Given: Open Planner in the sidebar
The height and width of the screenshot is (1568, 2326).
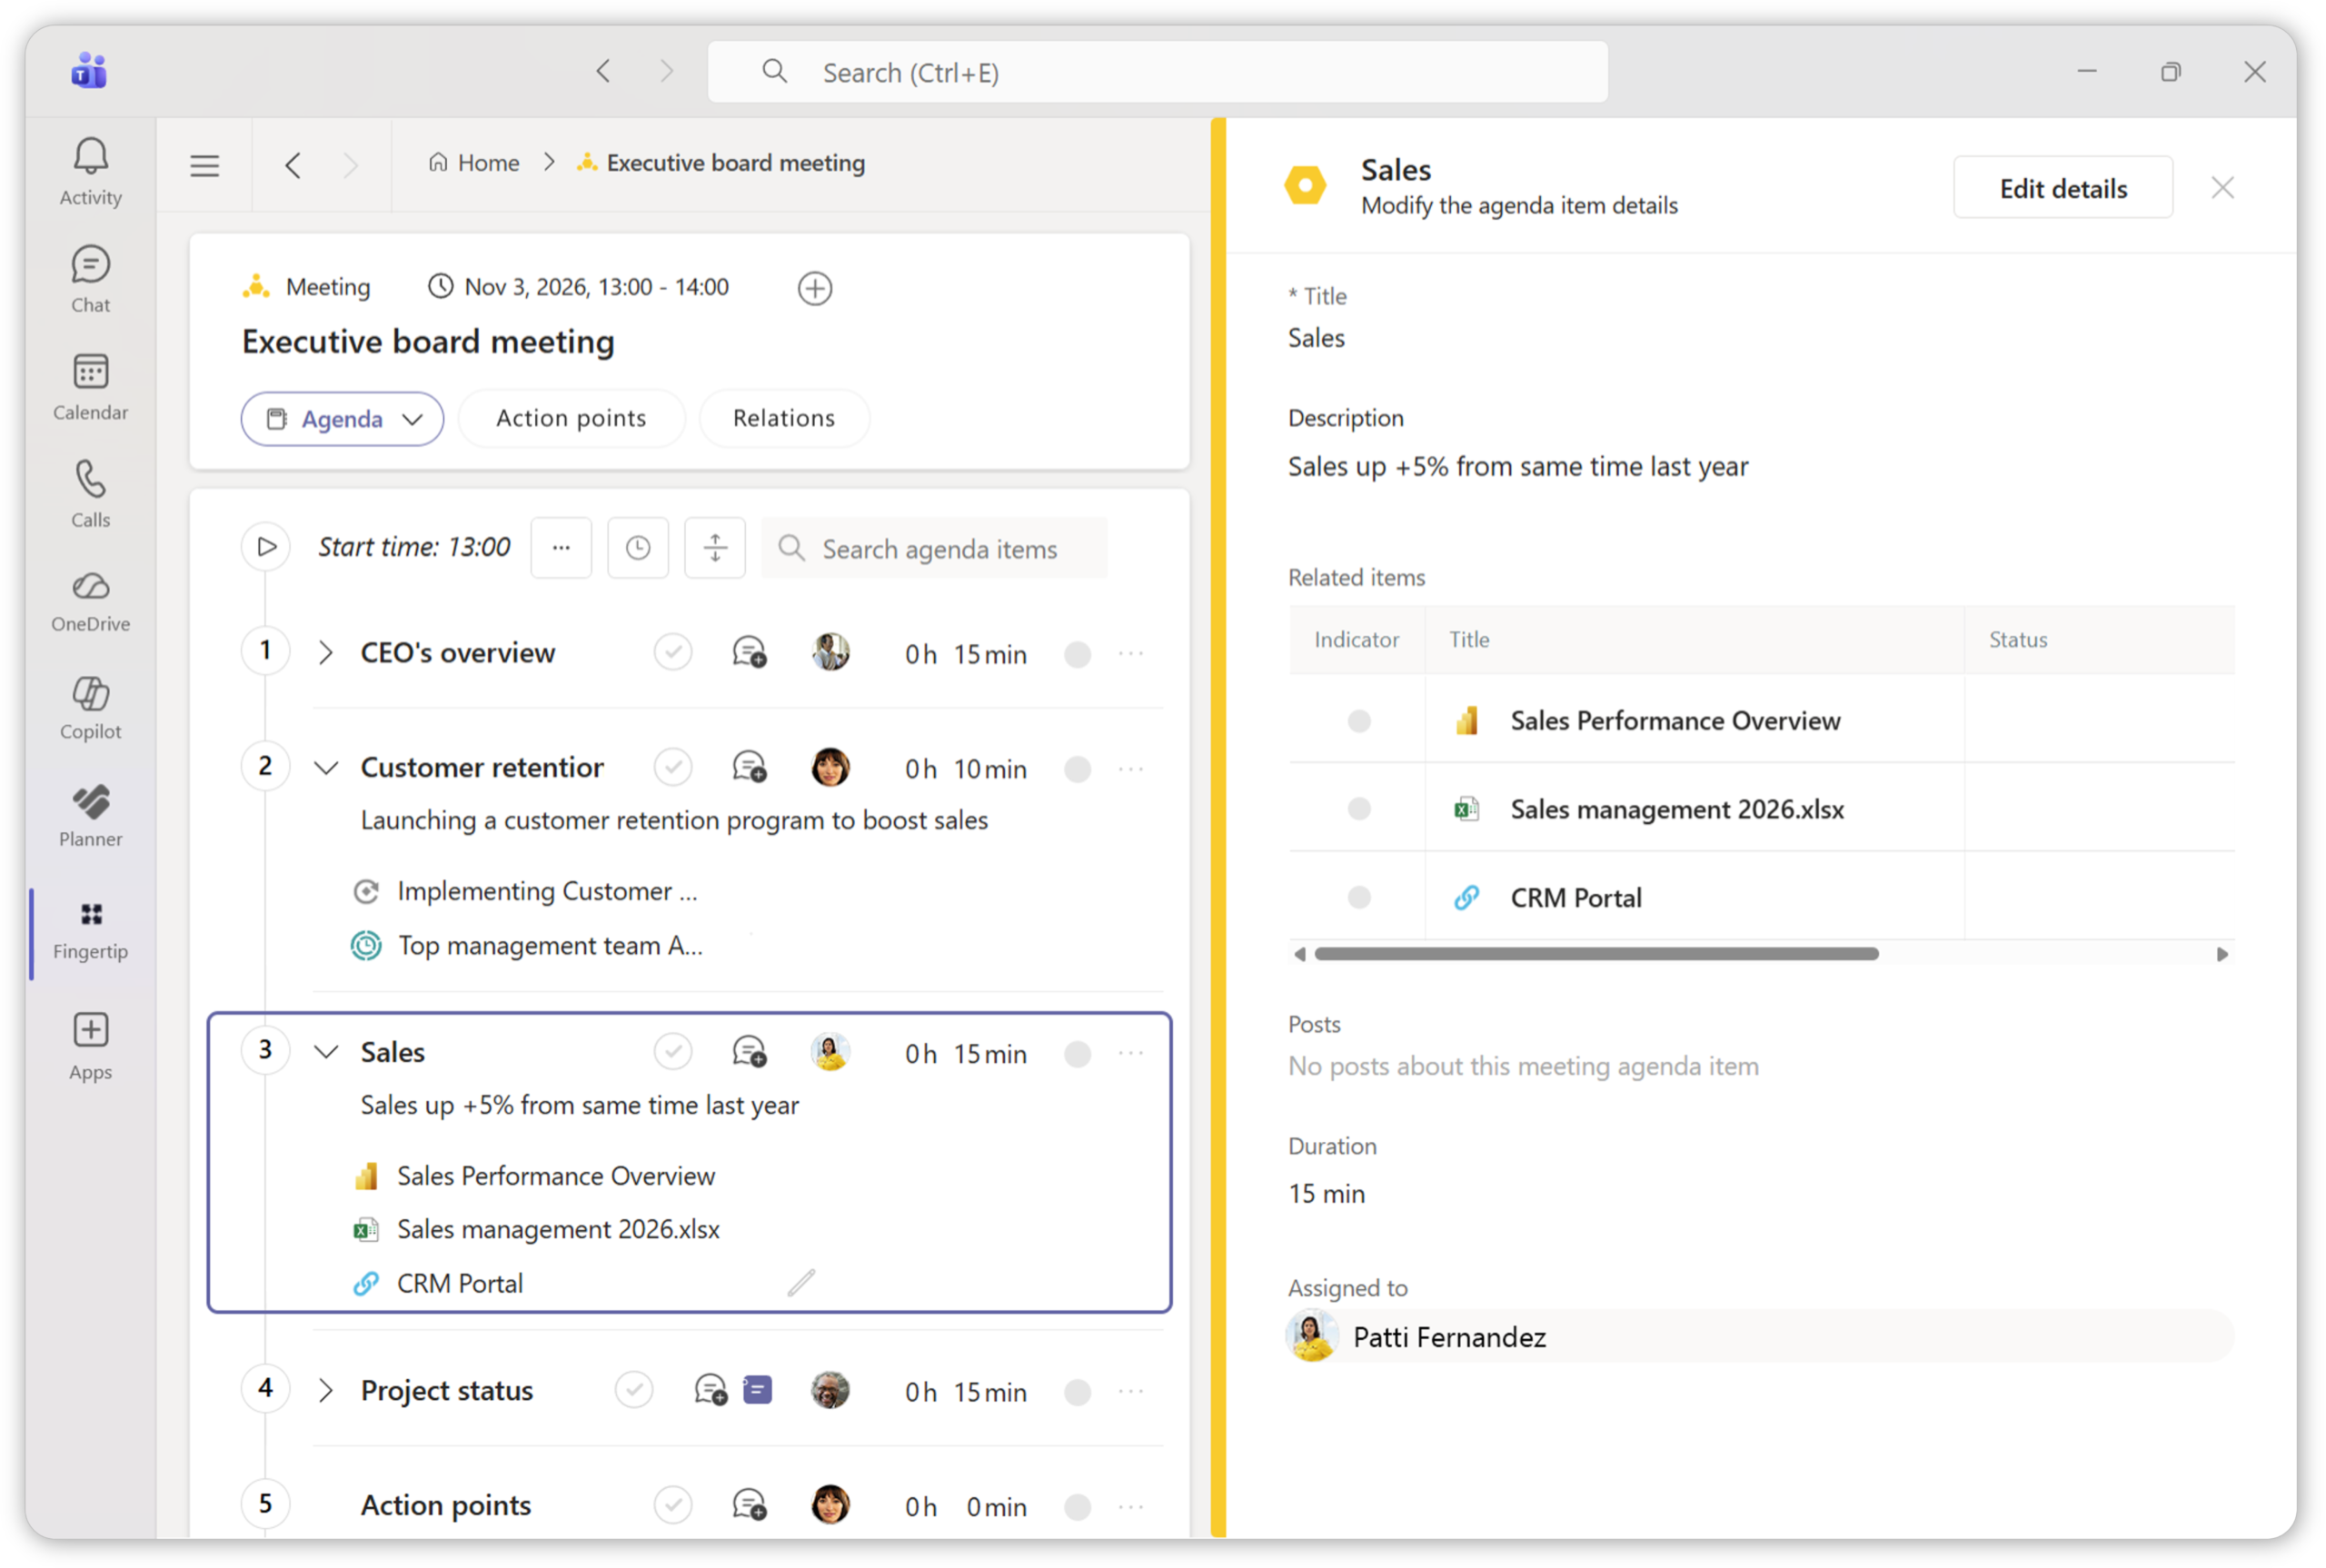Looking at the screenshot, I should tap(90, 815).
